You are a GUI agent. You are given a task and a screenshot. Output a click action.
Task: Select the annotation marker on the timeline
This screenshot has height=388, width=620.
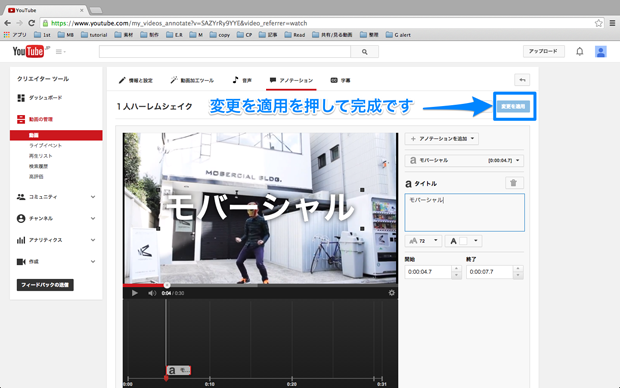178,370
